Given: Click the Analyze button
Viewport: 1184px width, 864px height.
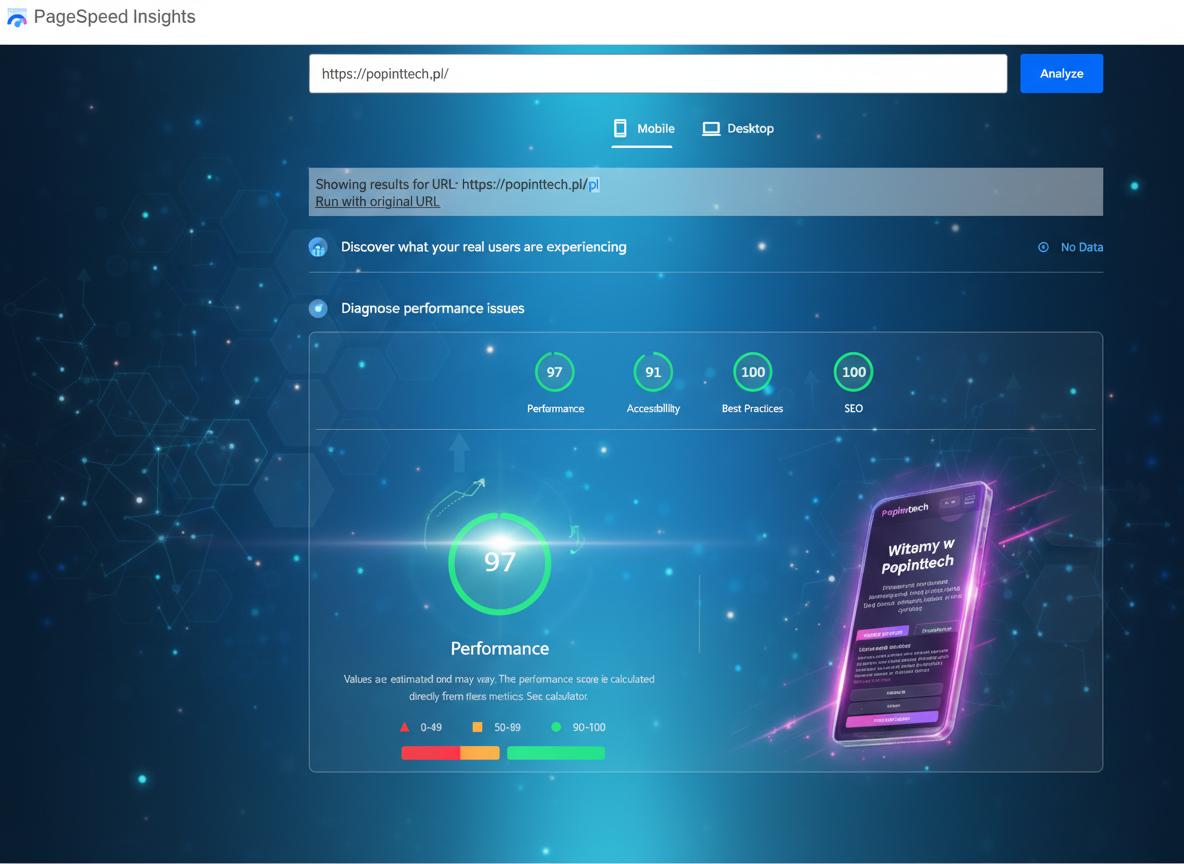Looking at the screenshot, I should pos(1061,73).
